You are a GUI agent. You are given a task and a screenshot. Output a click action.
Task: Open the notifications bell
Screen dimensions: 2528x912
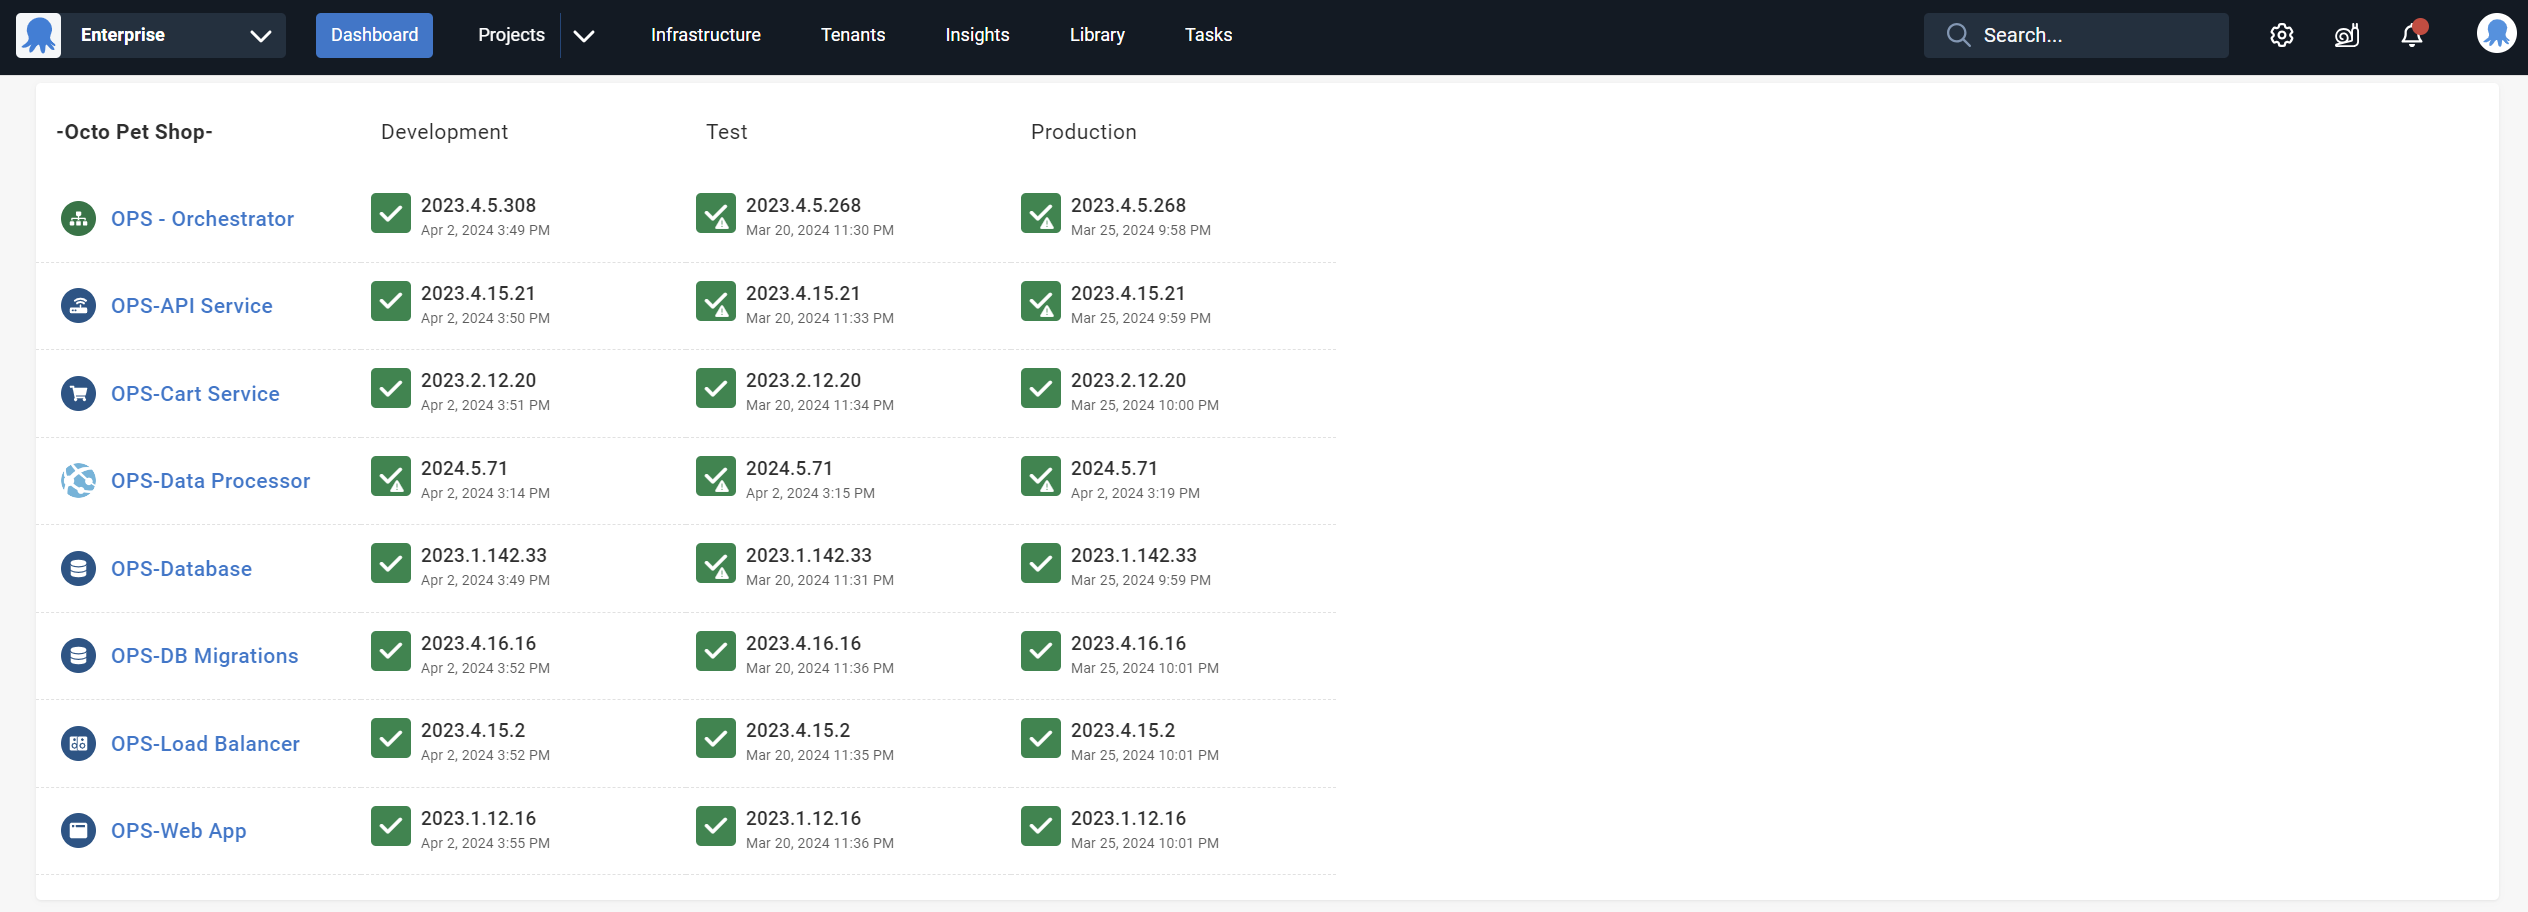point(2412,34)
